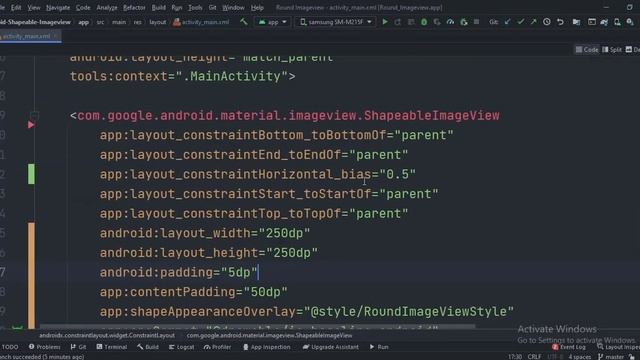Image resolution: width=640 pixels, height=360 pixels.
Task: Open the Navigate menu
Action: coord(58,7)
